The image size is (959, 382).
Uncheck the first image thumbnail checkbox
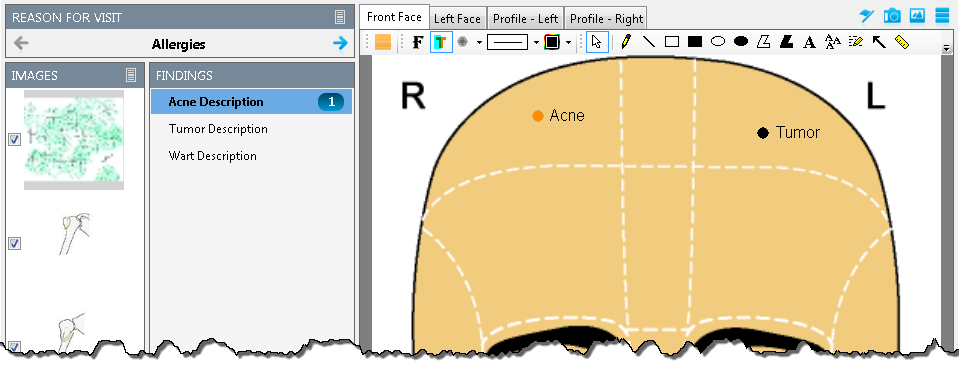(15, 139)
